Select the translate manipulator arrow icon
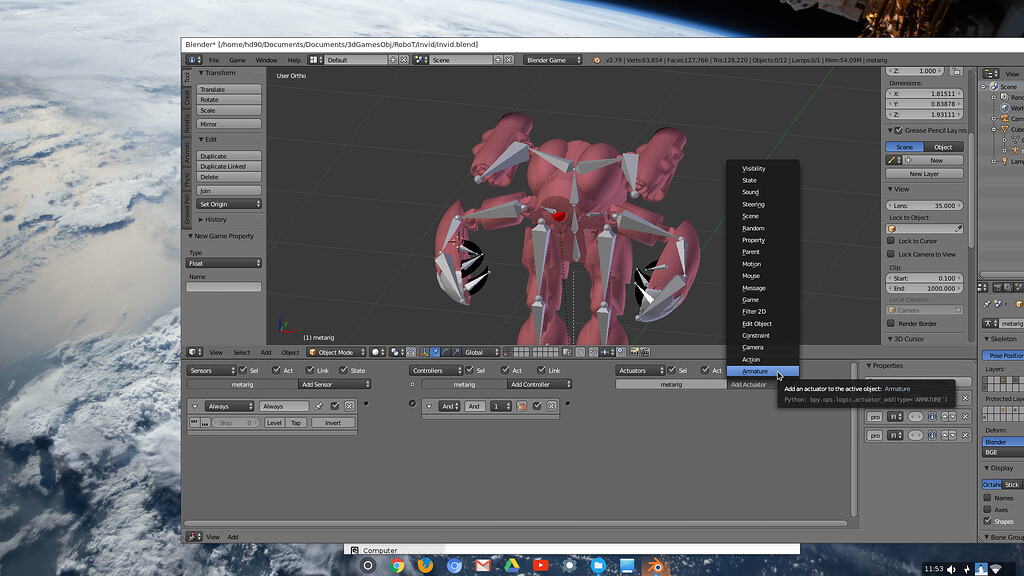The height and width of the screenshot is (576, 1024). 435,352
